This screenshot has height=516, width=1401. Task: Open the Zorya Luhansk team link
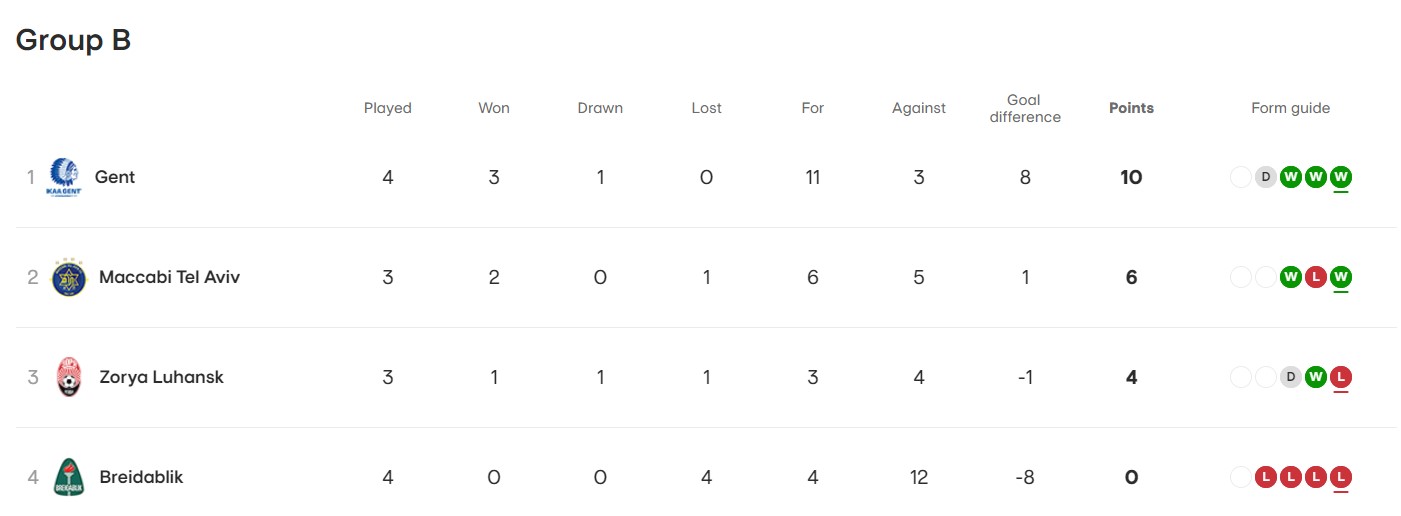161,377
